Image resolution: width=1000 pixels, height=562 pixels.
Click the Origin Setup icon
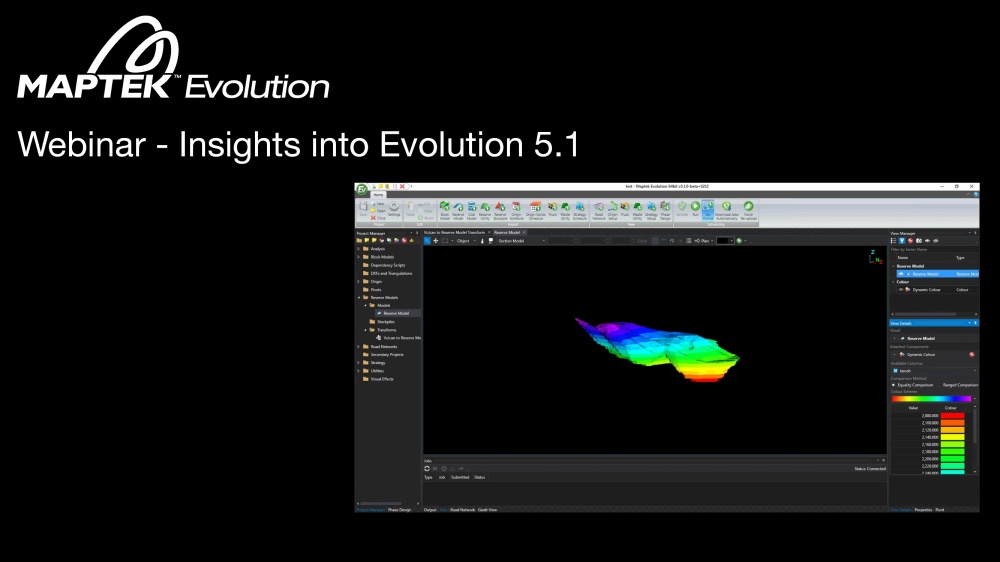(613, 211)
